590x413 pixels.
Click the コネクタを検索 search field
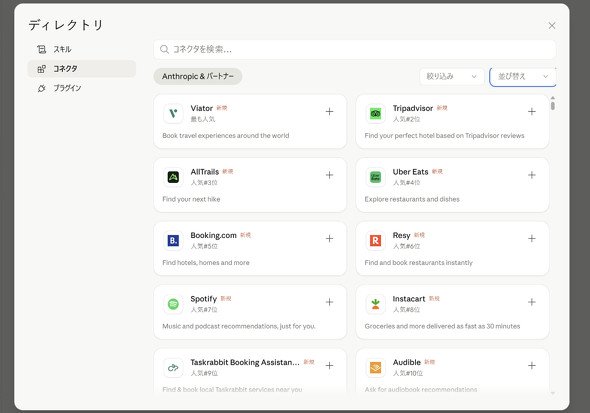pyautogui.click(x=354, y=49)
